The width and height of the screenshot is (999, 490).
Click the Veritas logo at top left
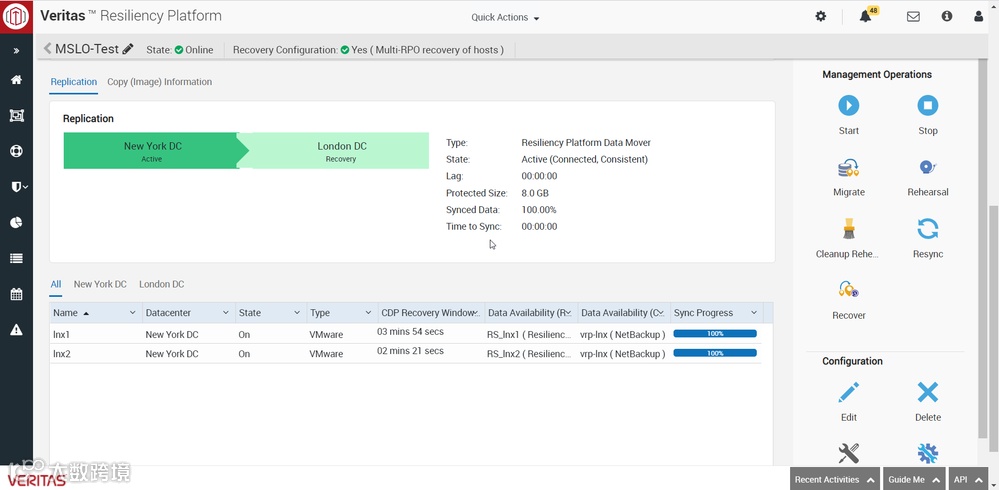[16, 16]
